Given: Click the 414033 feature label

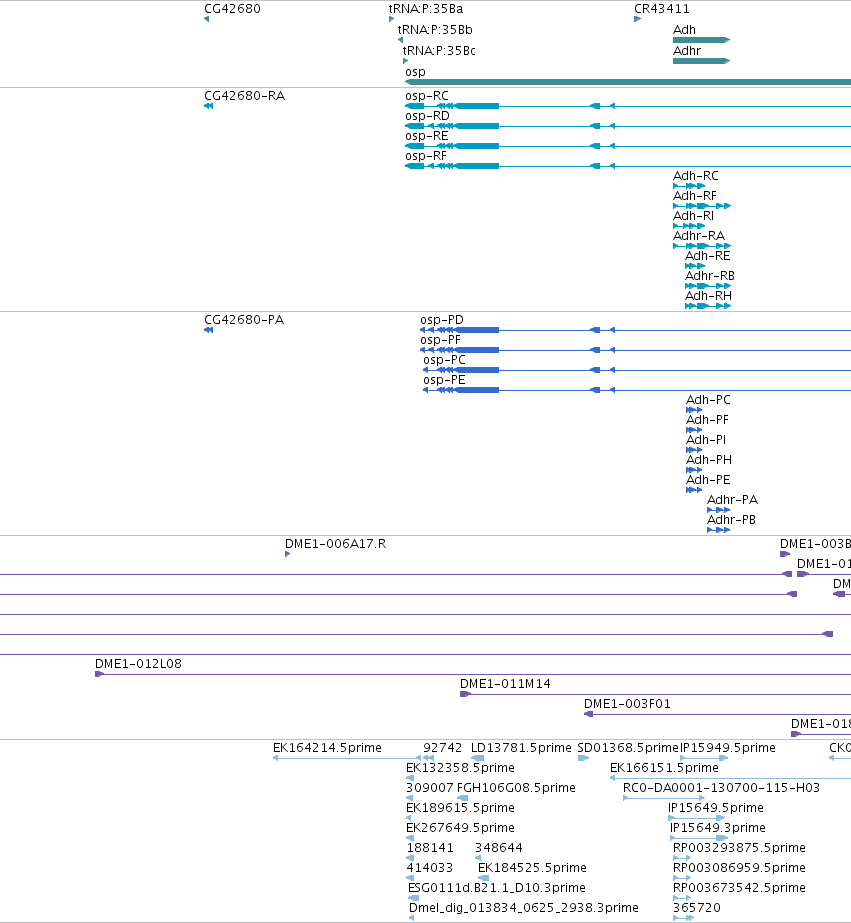Looking at the screenshot, I should coord(430,868).
